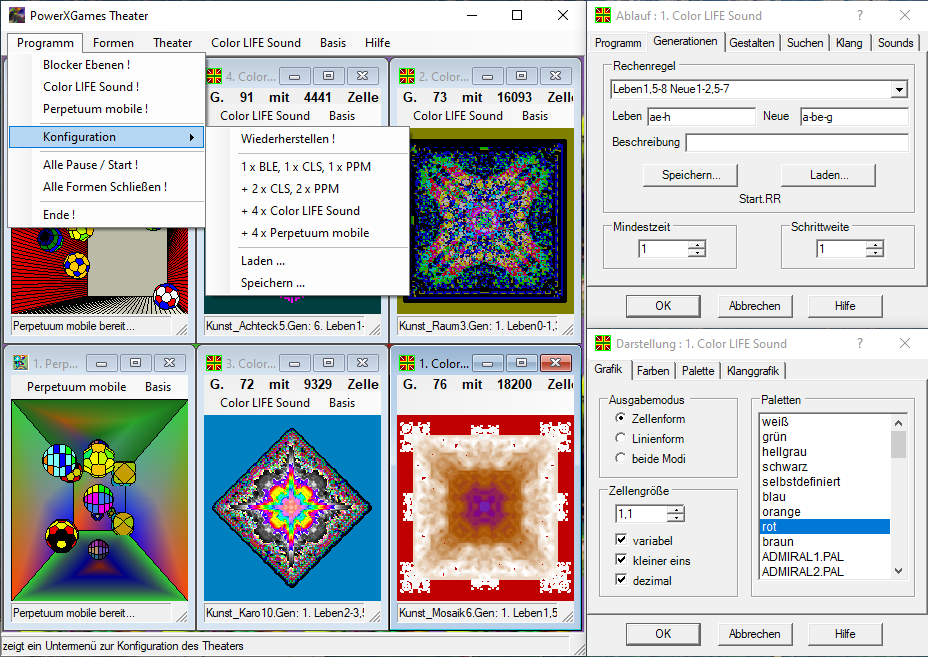Choose the beide Modi radio option

point(620,458)
